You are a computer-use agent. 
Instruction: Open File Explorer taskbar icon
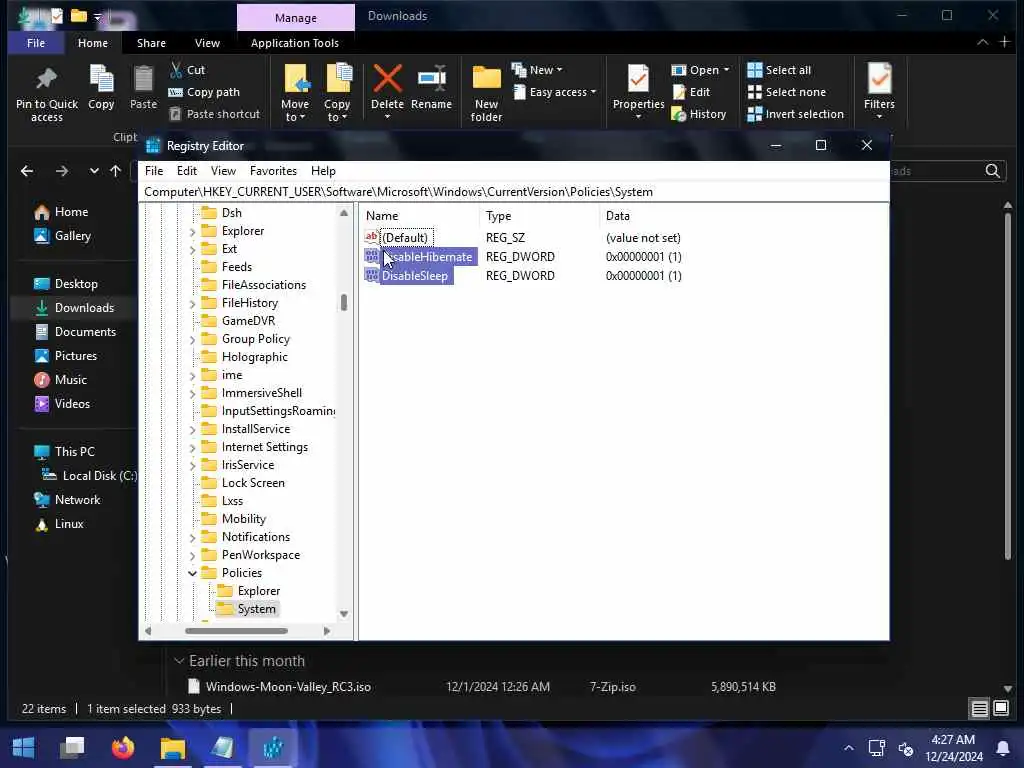tap(173, 747)
